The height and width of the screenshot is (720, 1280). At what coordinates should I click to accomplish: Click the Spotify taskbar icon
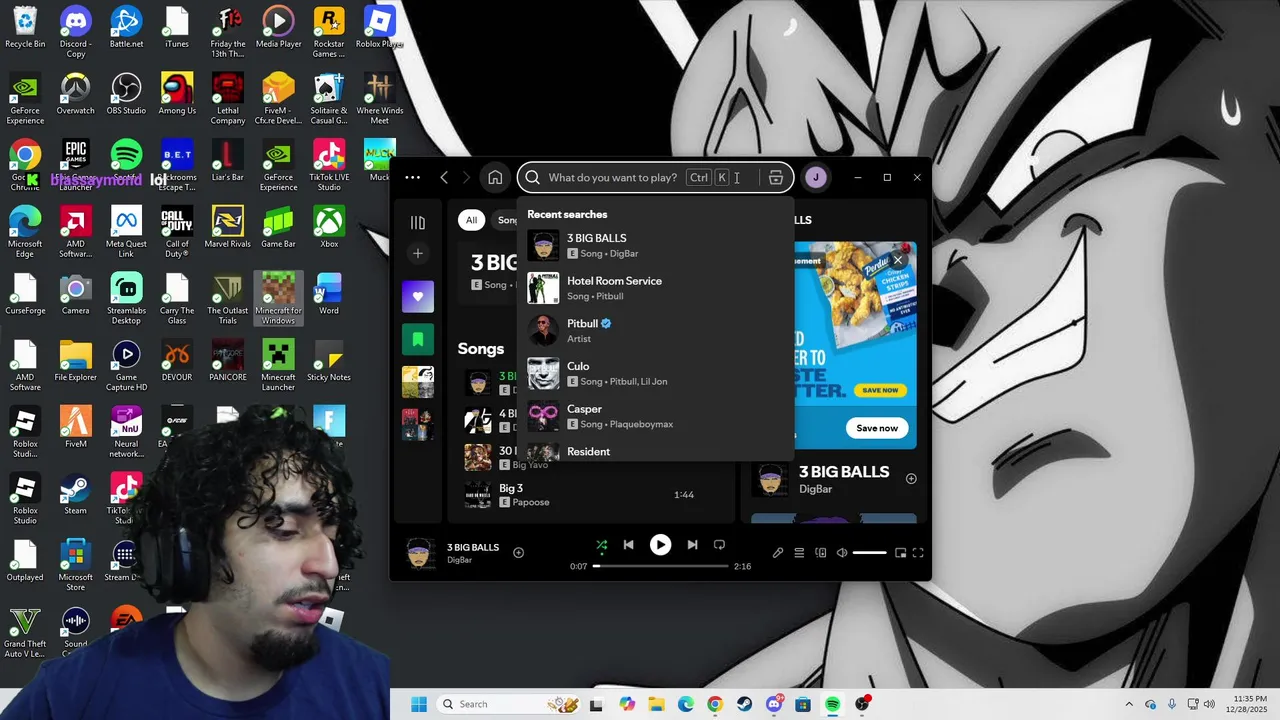(832, 704)
